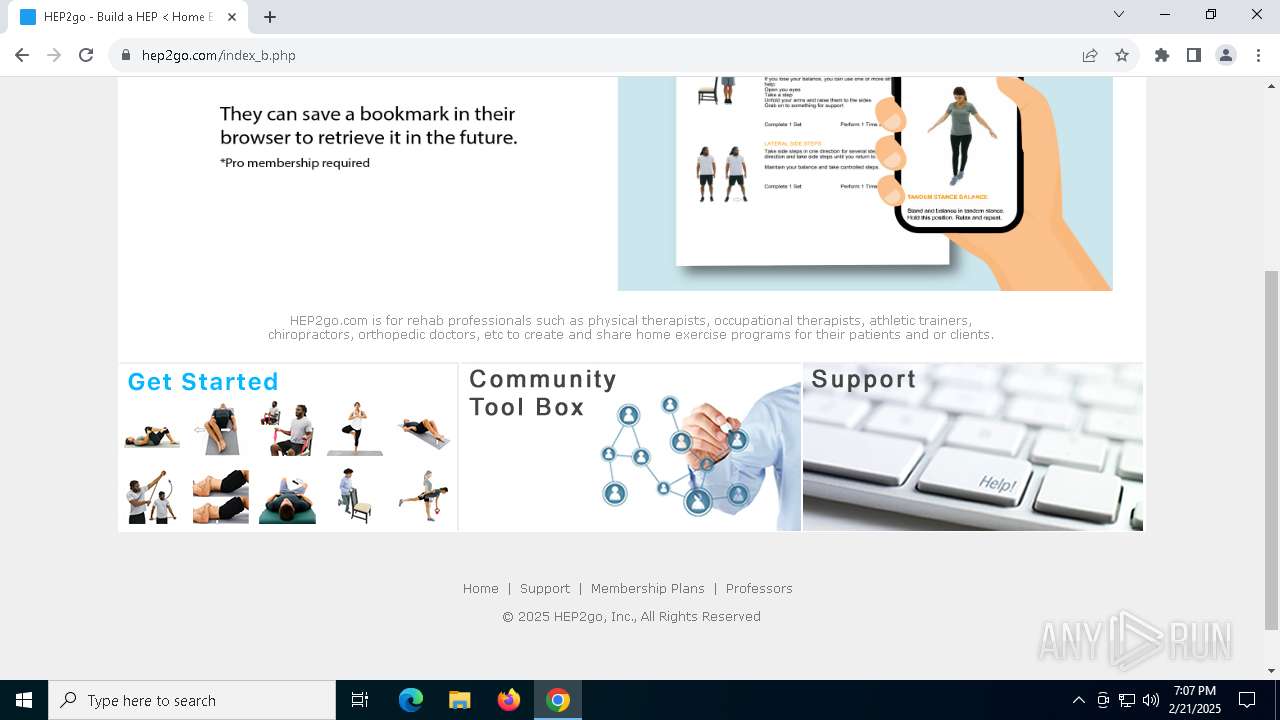The height and width of the screenshot is (720, 1280).
Task: Open the taskbar clock and date
Action: (1194, 700)
